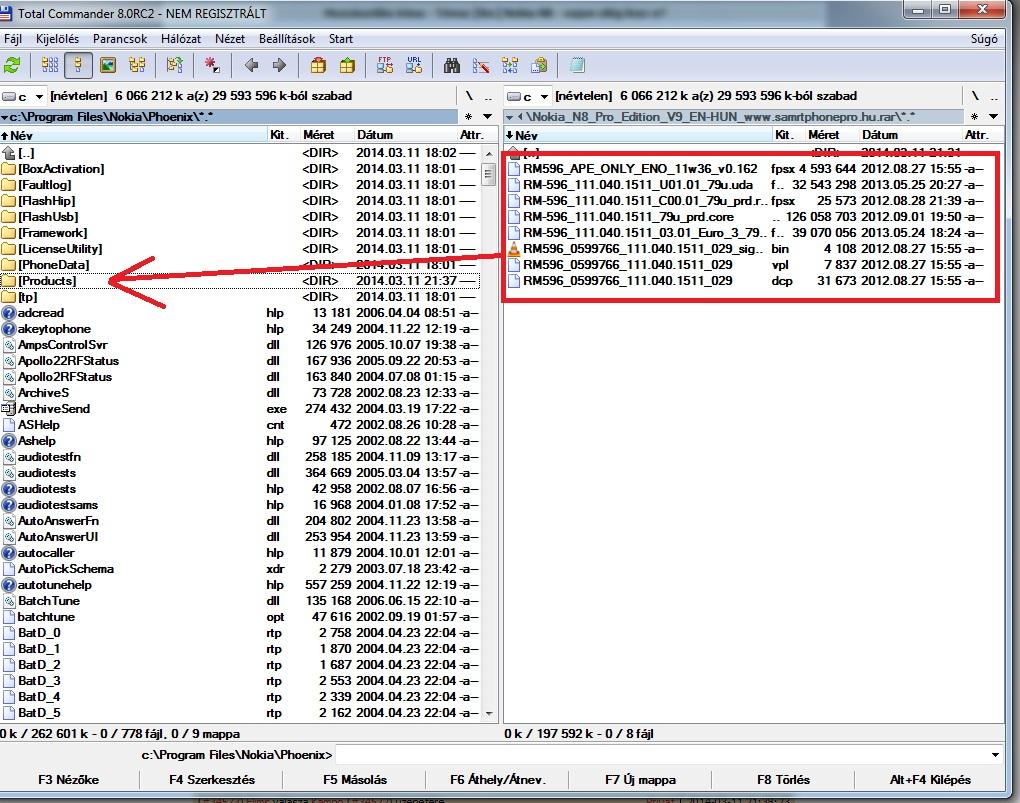This screenshot has height=803, width=1020.
Task: Open the Notepad toolbar icon
Action: click(577, 65)
